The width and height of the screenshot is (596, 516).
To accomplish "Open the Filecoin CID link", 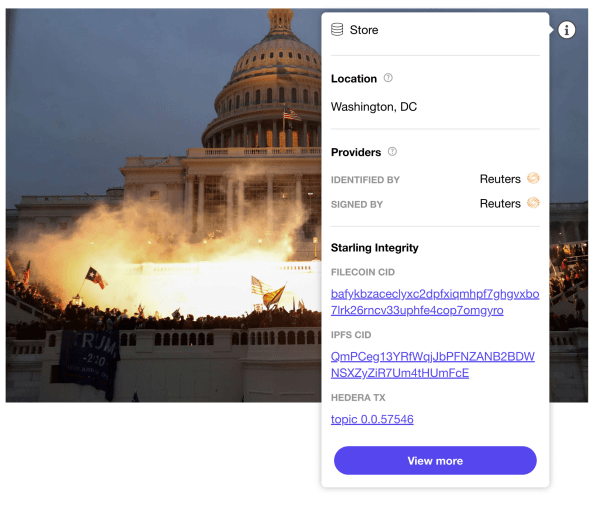I will (435, 302).
